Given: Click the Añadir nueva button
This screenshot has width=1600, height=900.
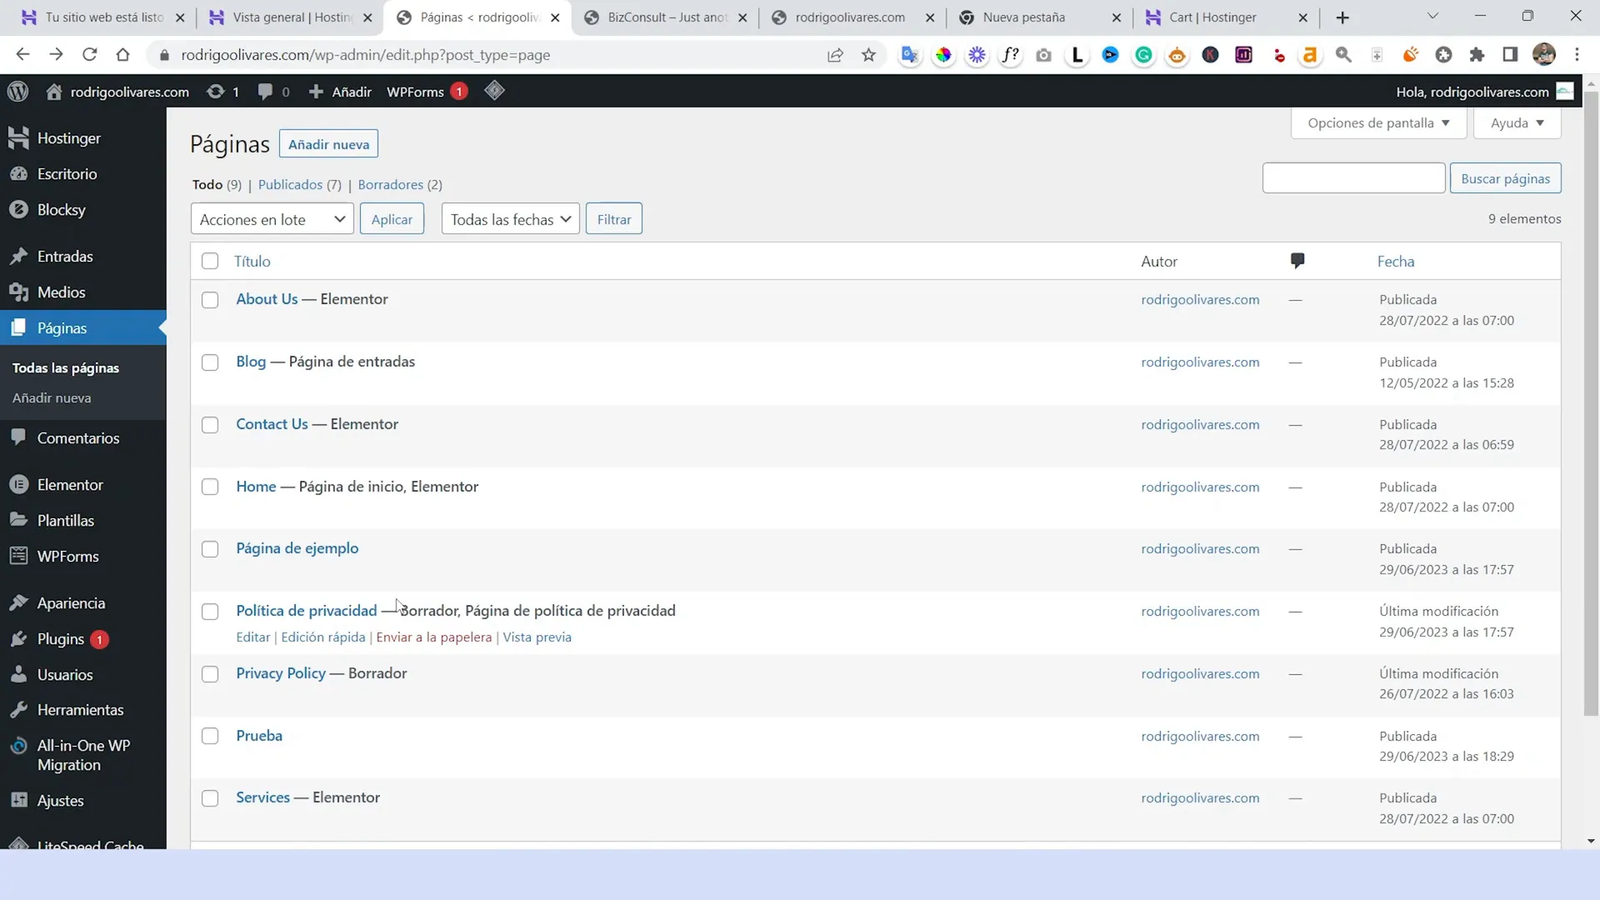Looking at the screenshot, I should 328,143.
